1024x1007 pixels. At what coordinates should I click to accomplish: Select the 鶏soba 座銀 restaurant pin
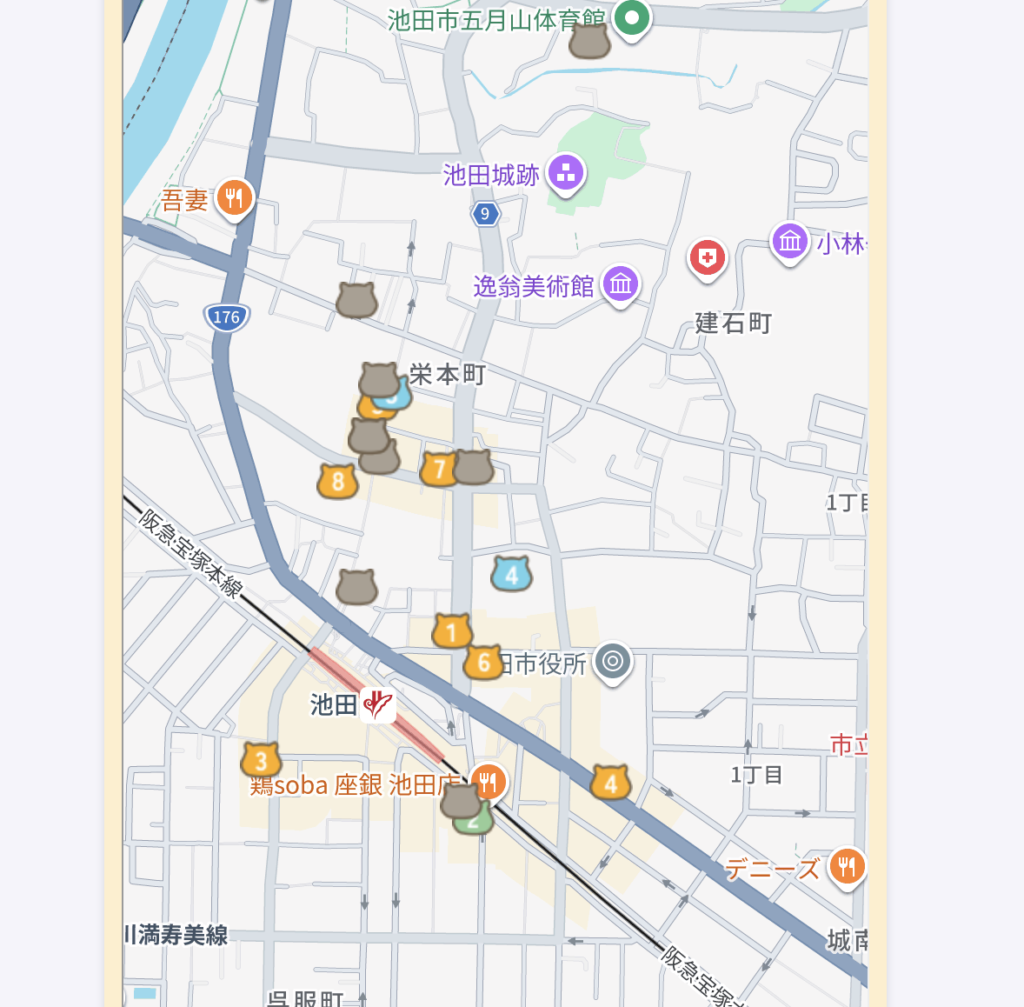coord(488,781)
